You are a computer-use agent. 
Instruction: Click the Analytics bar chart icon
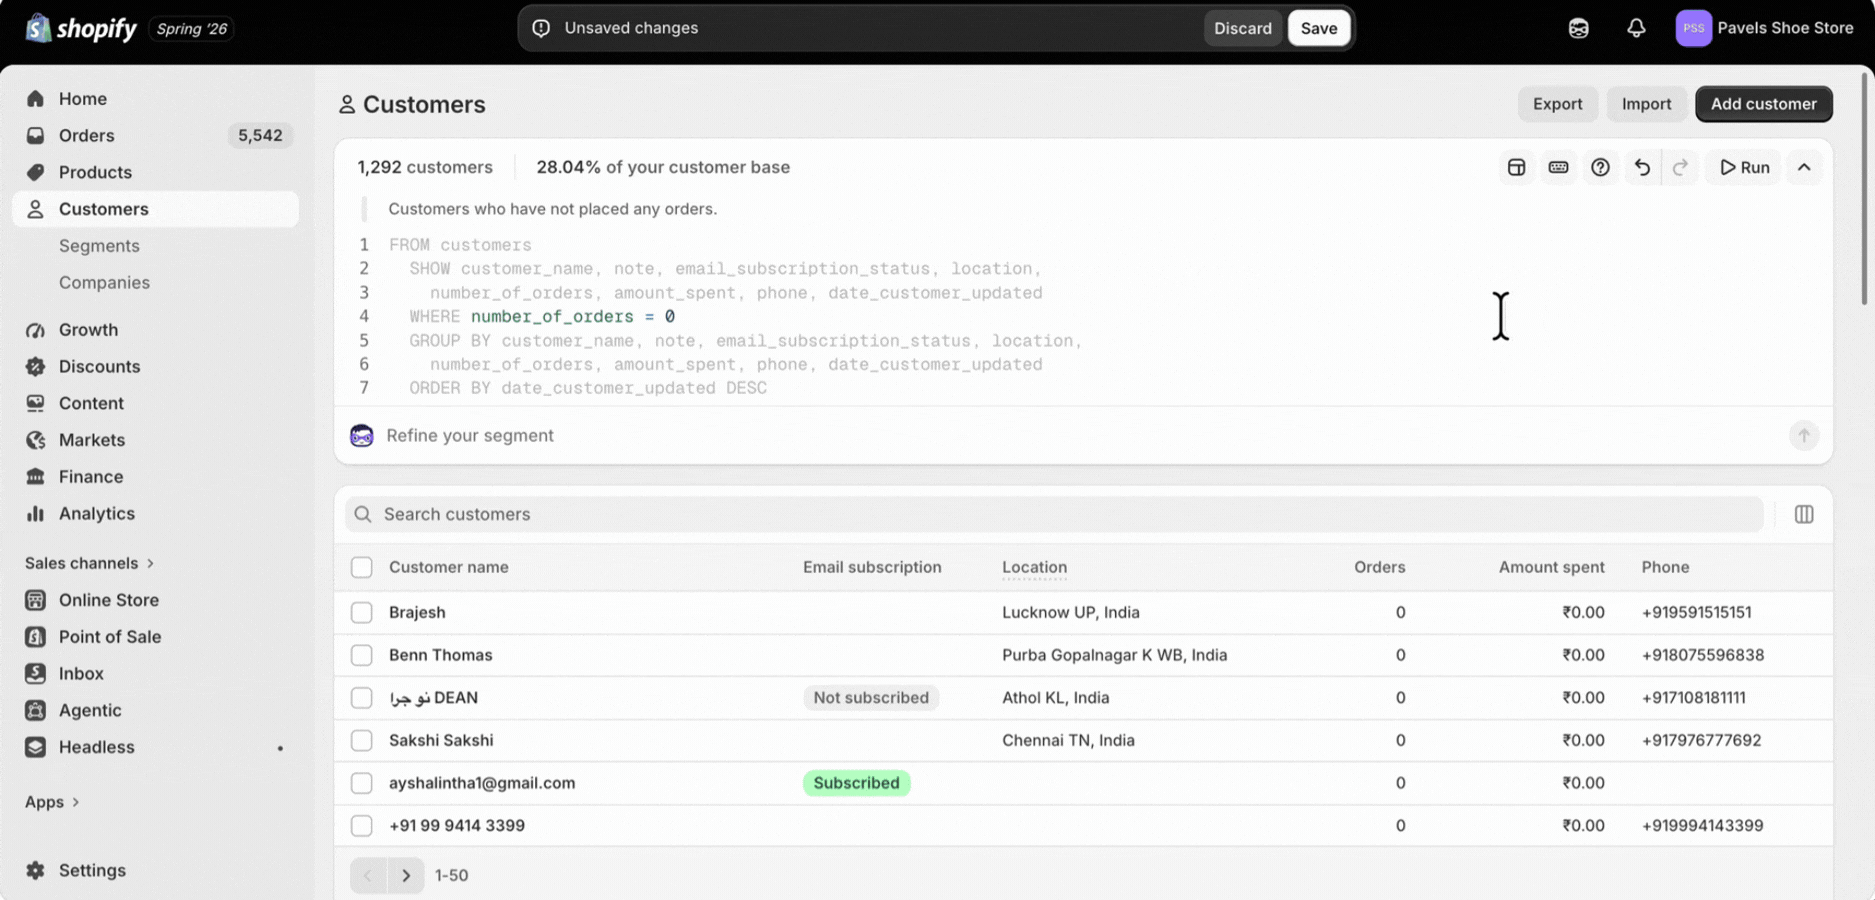[x=35, y=513]
